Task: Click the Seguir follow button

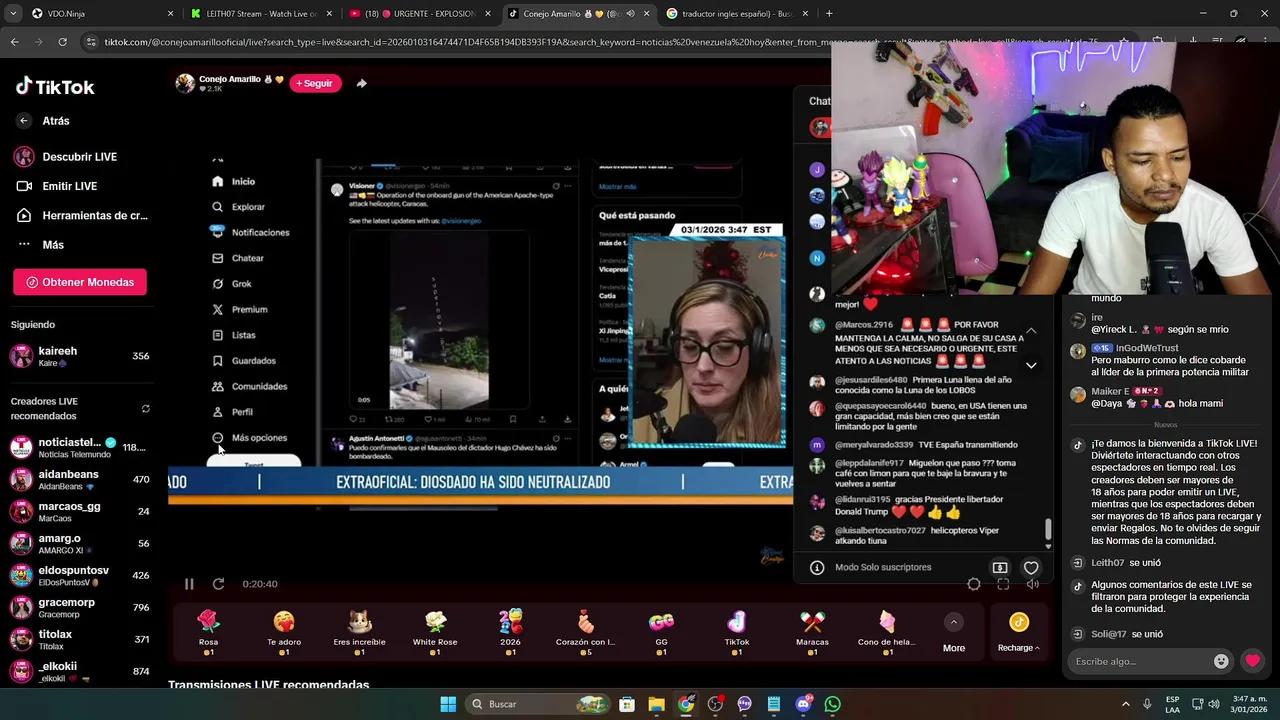Action: 315,83
